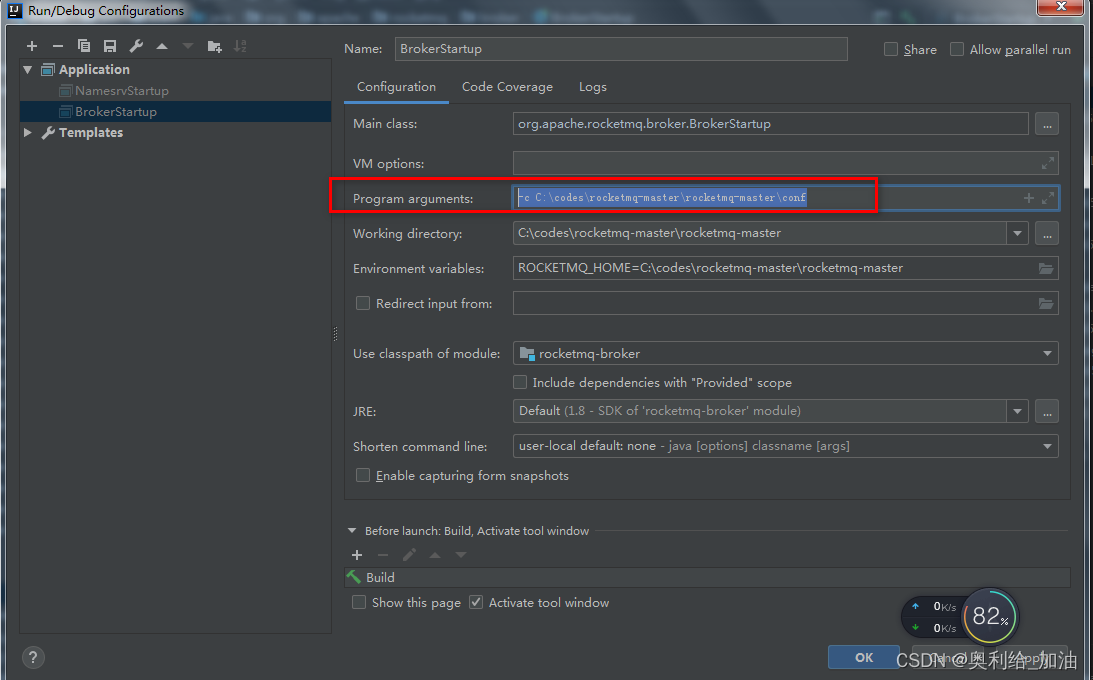This screenshot has width=1093, height=680.
Task: Tick the Share checkbox
Action: point(890,49)
